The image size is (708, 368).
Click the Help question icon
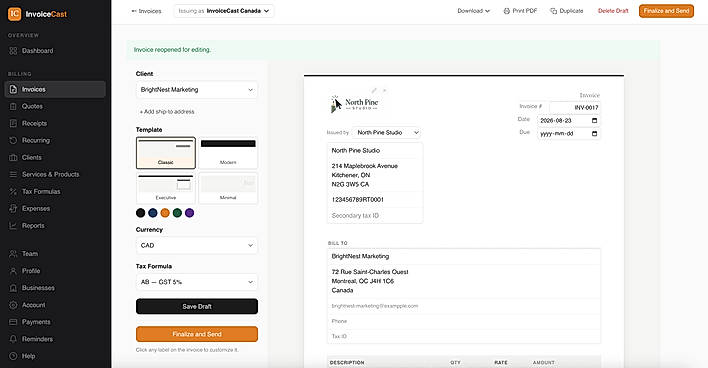[x=13, y=356]
